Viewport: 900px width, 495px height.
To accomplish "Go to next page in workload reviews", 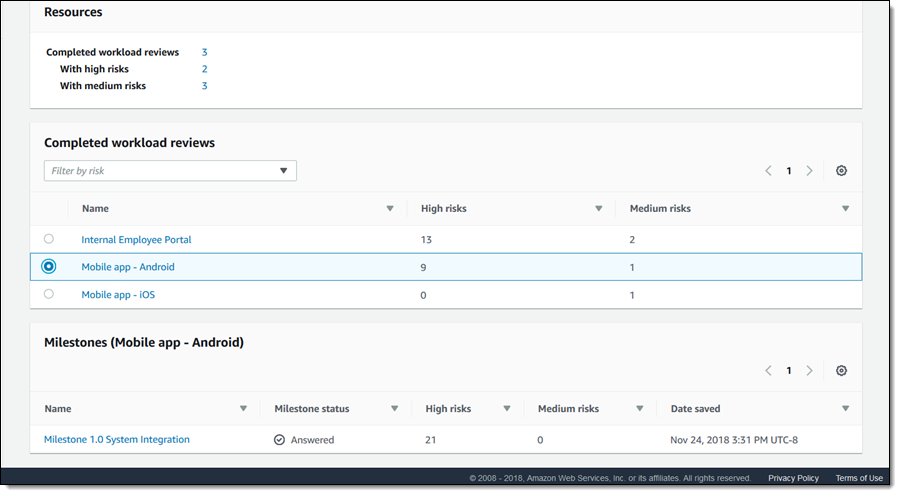I will (x=809, y=171).
